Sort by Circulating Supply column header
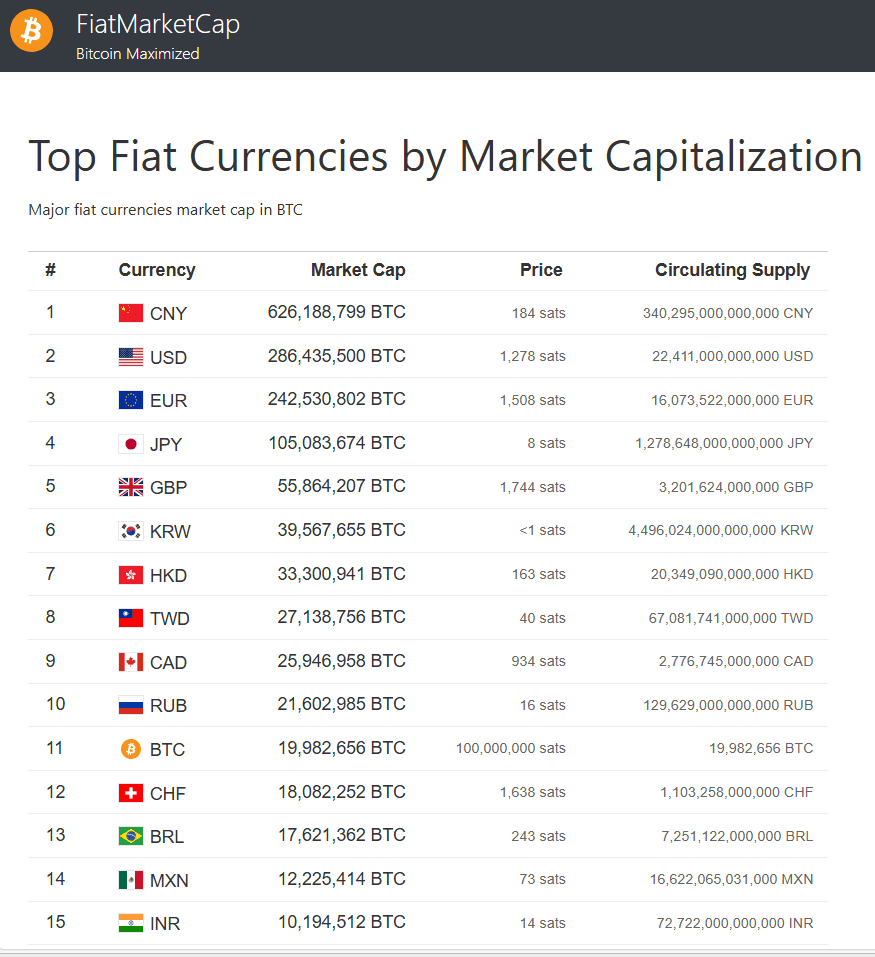Viewport: 875px width, 957px height. pos(733,270)
